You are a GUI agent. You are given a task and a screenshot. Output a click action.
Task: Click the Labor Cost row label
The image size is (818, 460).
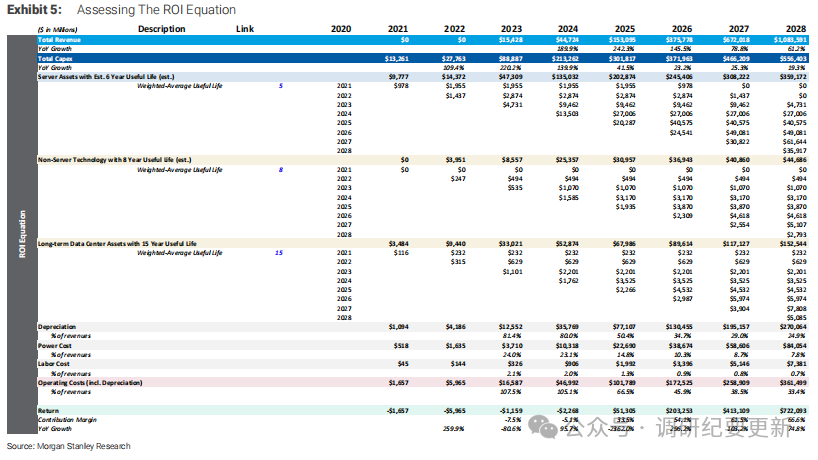pos(57,364)
